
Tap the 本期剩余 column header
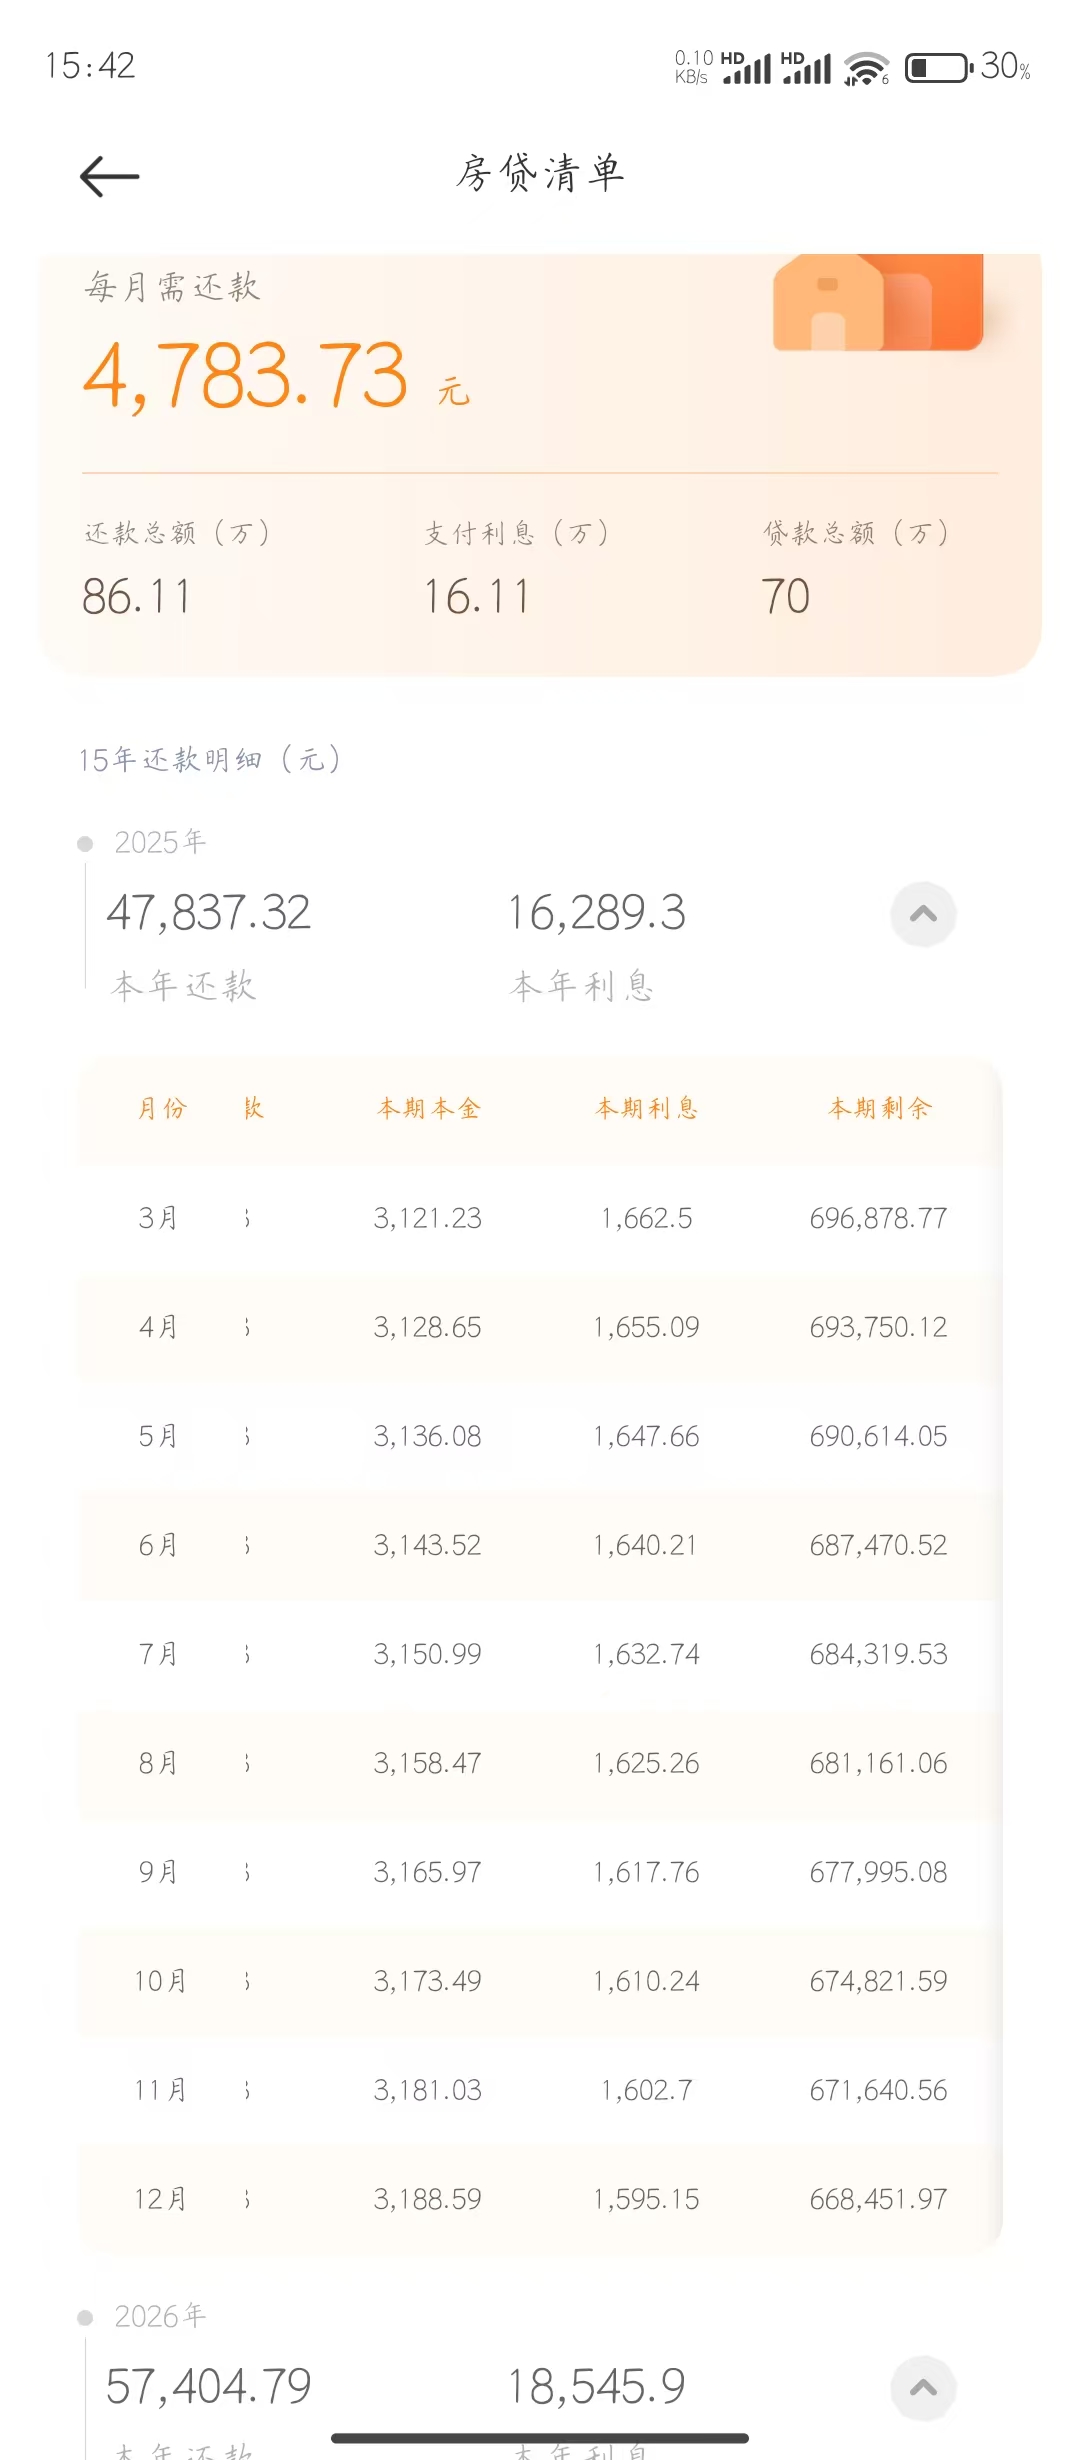(879, 1108)
